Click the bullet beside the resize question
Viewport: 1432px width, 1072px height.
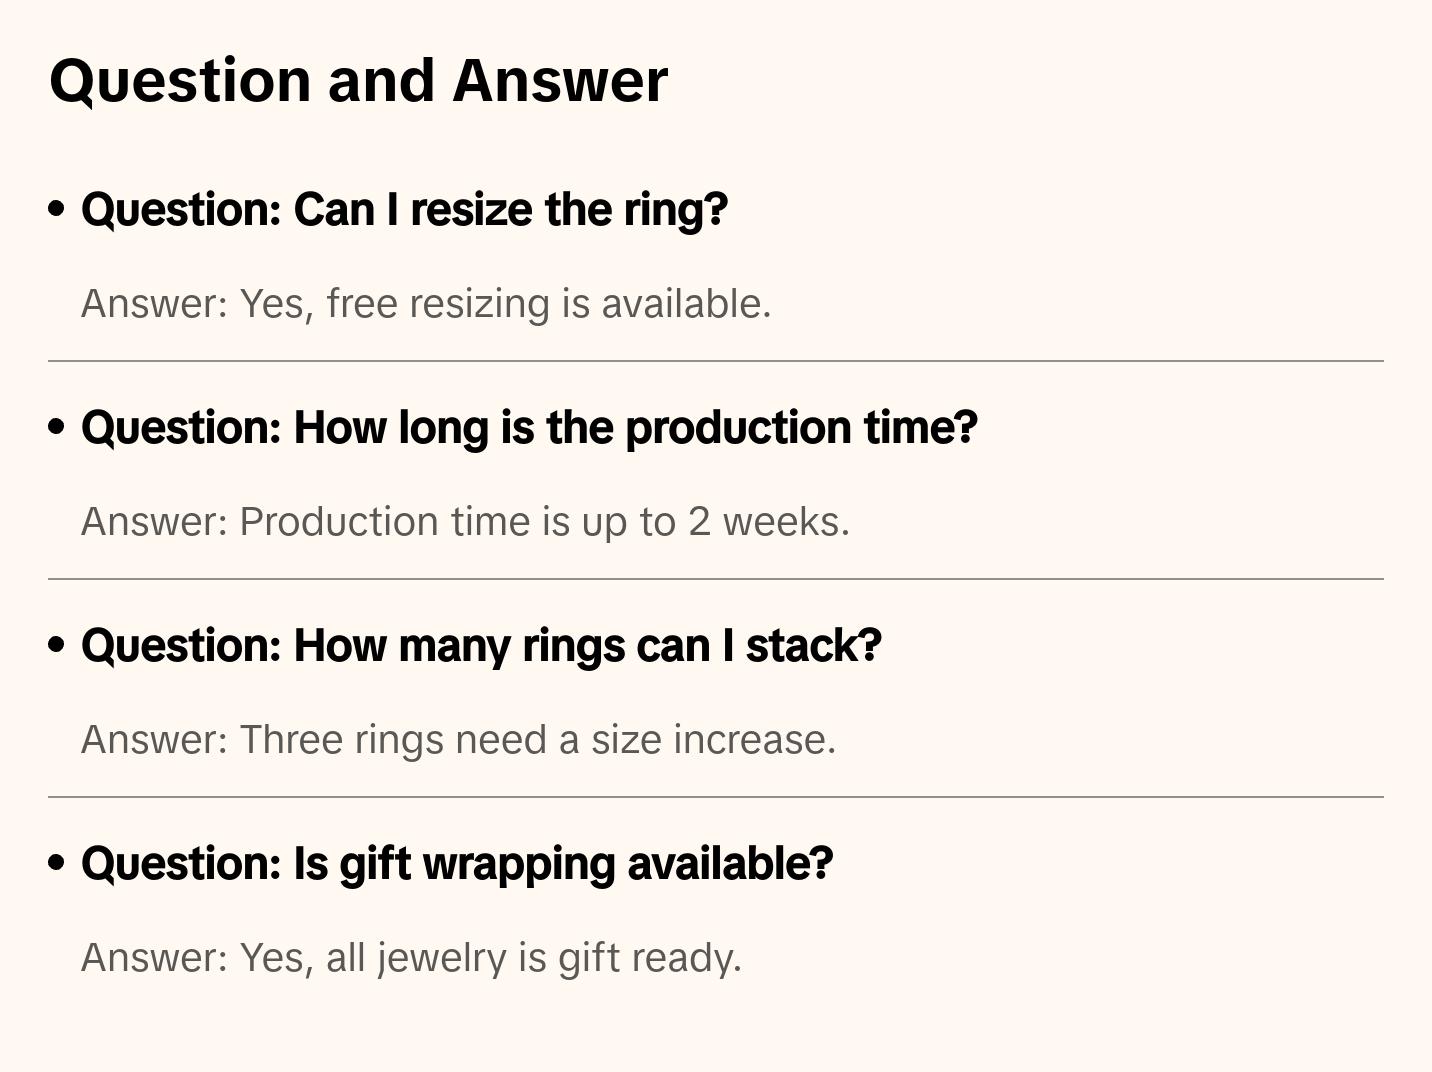(x=57, y=209)
